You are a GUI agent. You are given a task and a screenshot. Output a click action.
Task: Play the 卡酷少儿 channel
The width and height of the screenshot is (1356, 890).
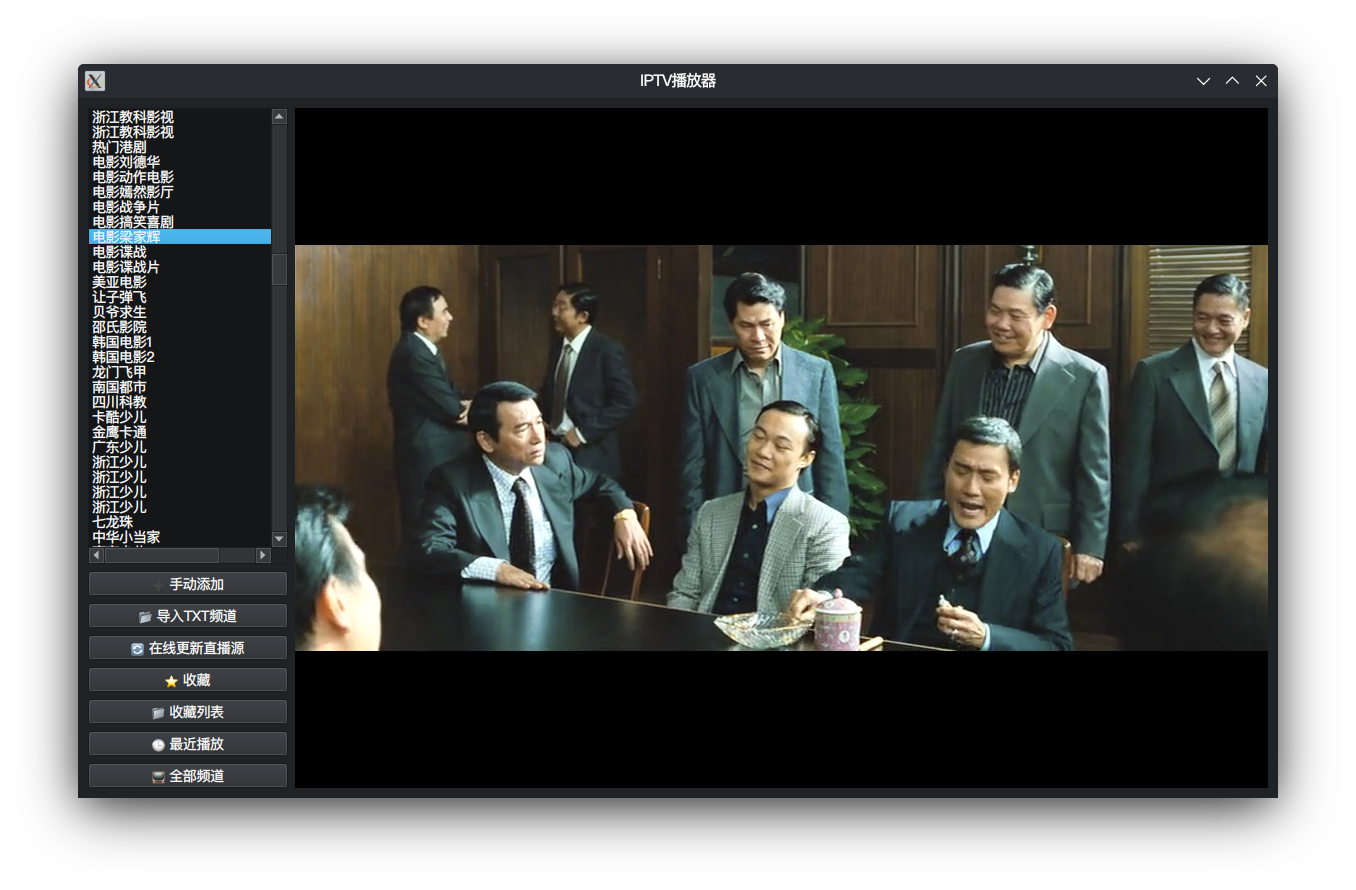point(180,417)
